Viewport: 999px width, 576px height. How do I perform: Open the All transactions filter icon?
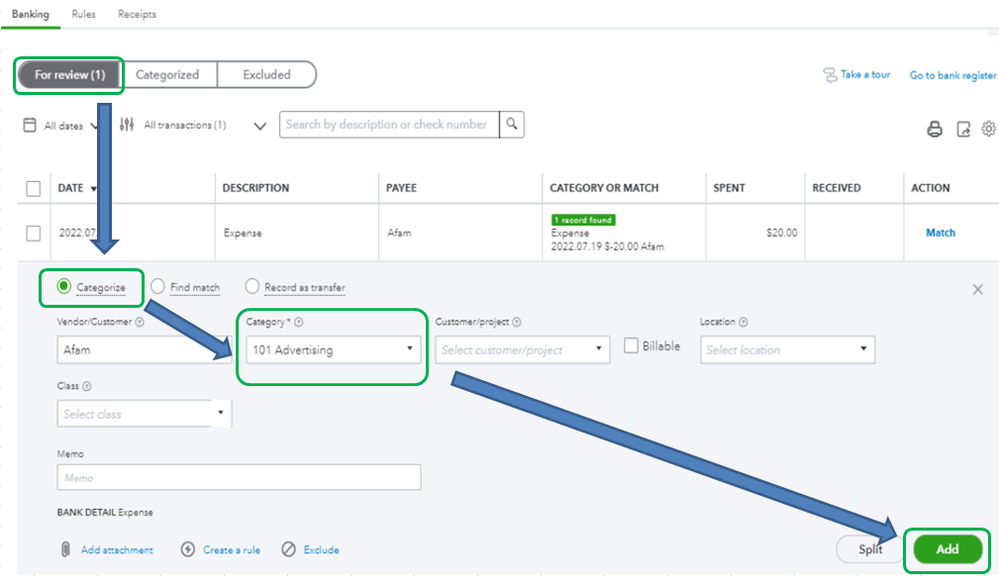coord(127,124)
